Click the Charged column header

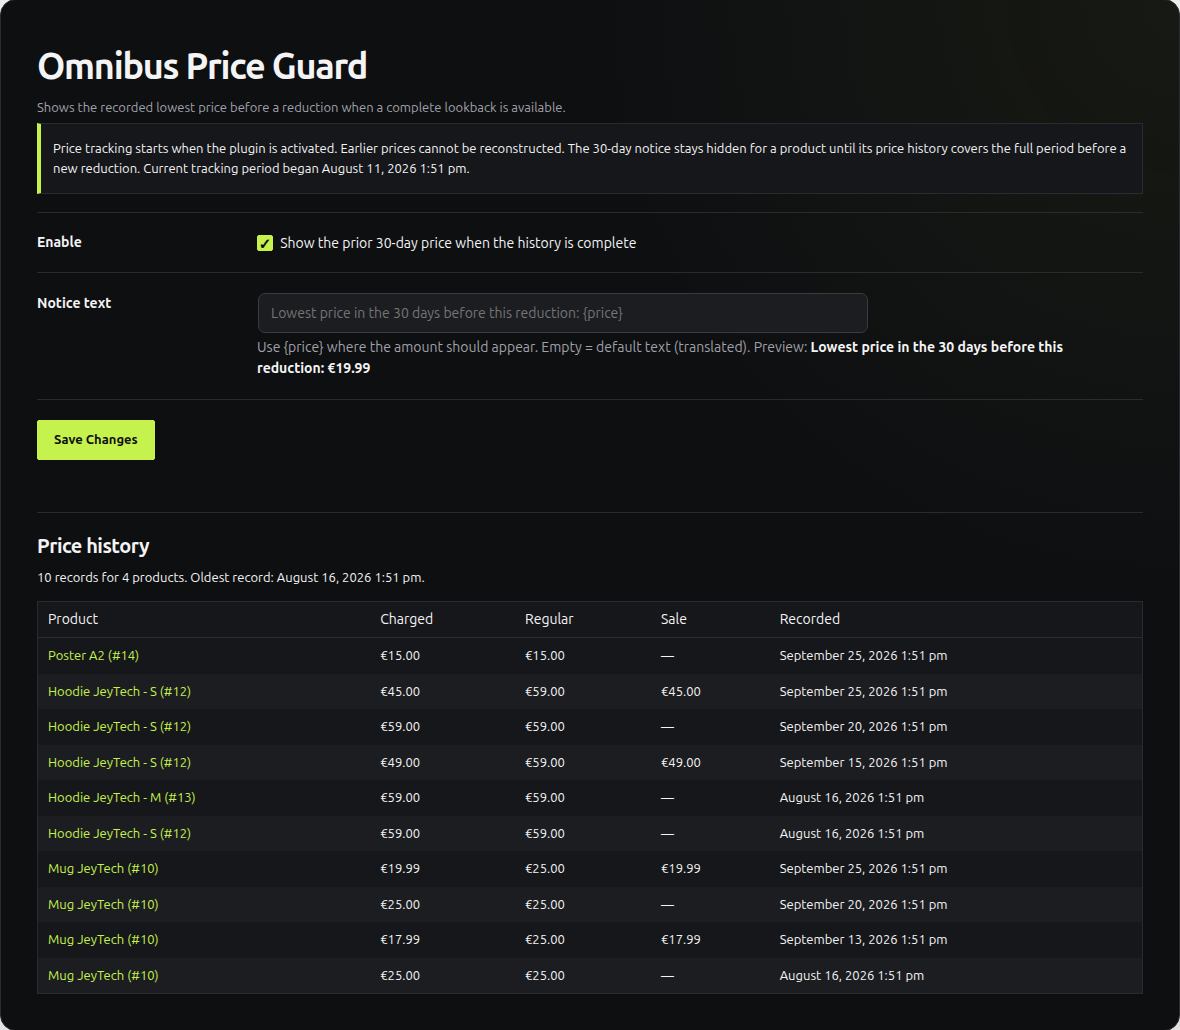(x=406, y=619)
